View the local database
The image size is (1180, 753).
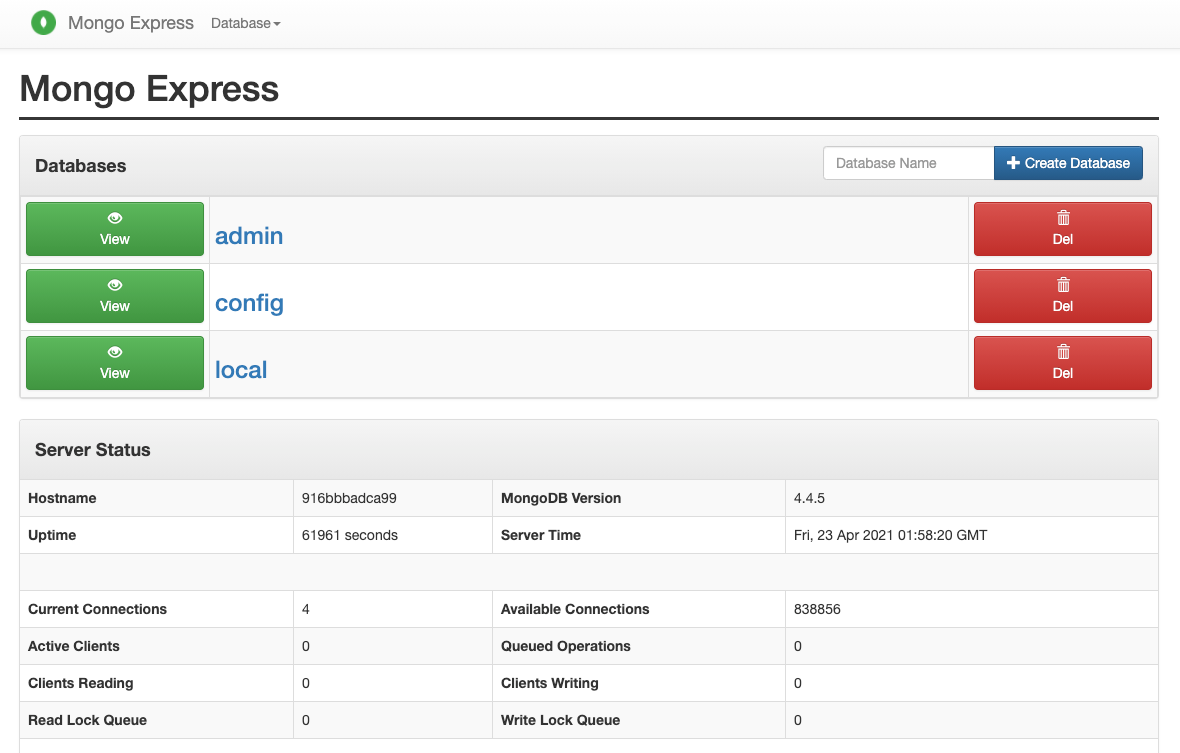(x=115, y=363)
